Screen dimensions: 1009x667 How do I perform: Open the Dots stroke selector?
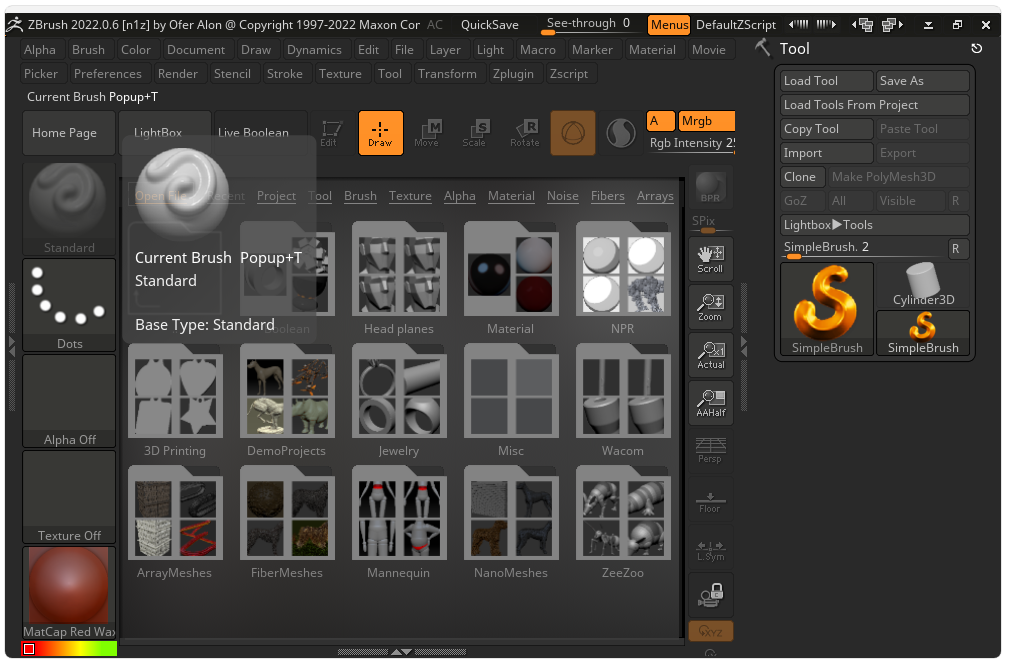[x=69, y=306]
